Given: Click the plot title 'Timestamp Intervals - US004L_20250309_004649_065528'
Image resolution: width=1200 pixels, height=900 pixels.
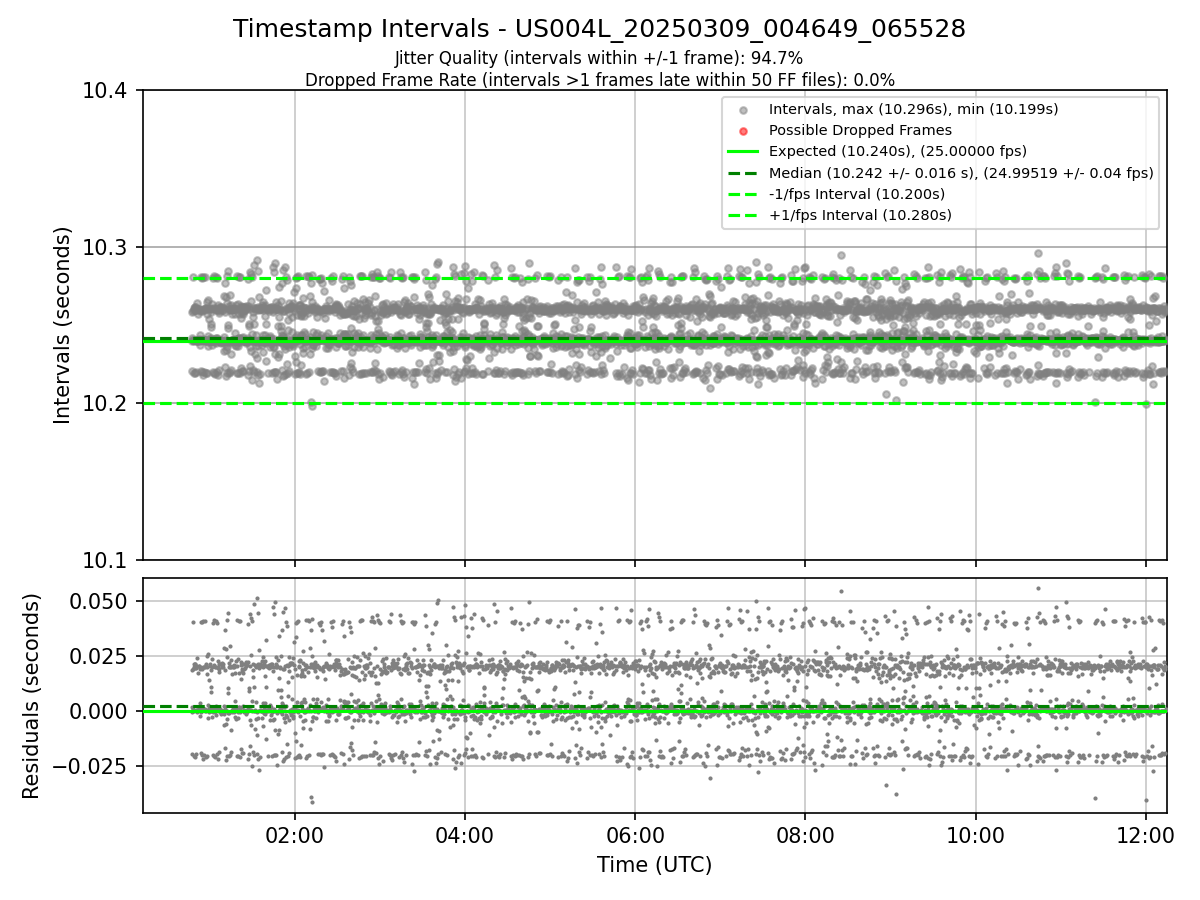Looking at the screenshot, I should click(x=599, y=29).
